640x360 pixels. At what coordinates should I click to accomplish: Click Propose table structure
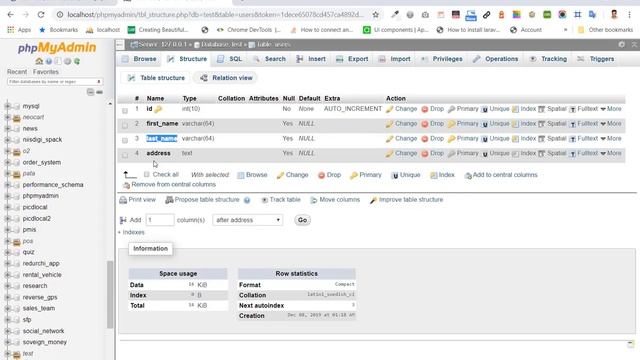click(x=202, y=200)
